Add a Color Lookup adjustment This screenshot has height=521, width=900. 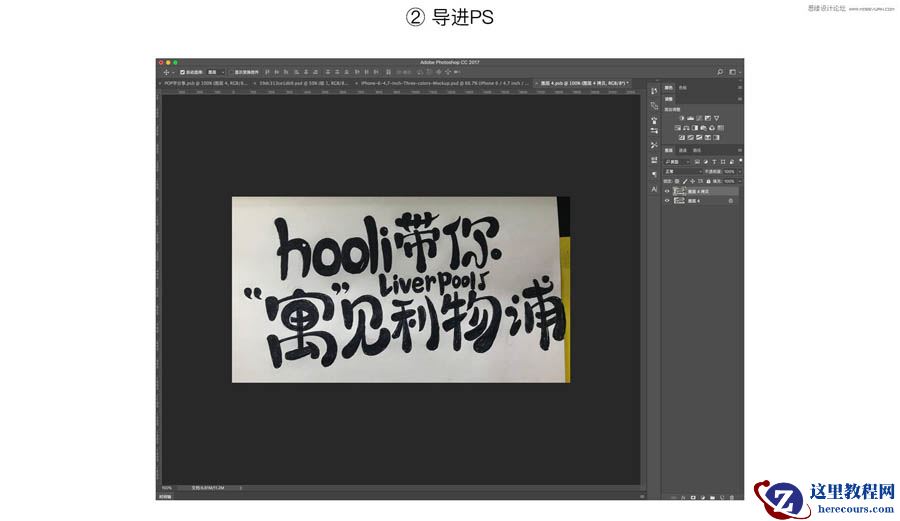(x=720, y=128)
